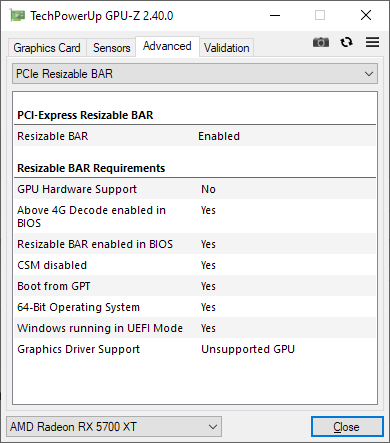Select the CSM disabled row
390x443 pixels.
pos(195,265)
